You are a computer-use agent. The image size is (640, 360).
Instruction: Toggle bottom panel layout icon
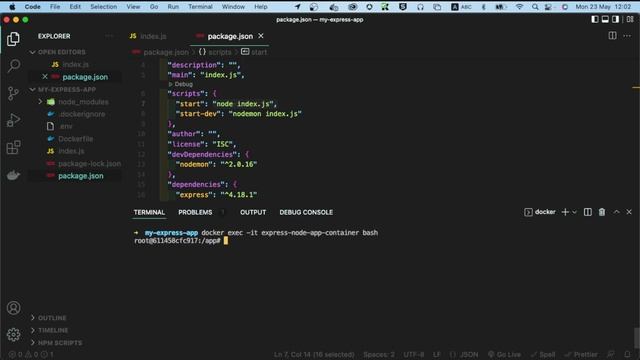click(x=605, y=19)
